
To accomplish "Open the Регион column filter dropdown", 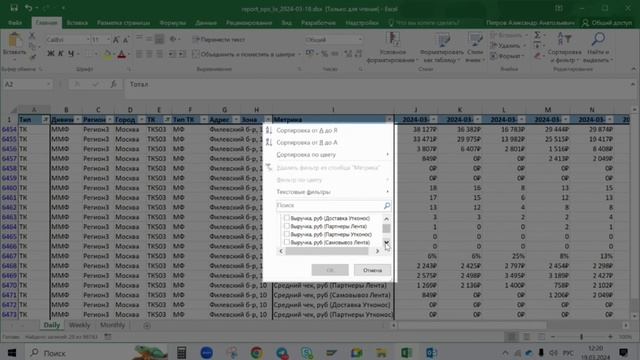I will (109, 120).
